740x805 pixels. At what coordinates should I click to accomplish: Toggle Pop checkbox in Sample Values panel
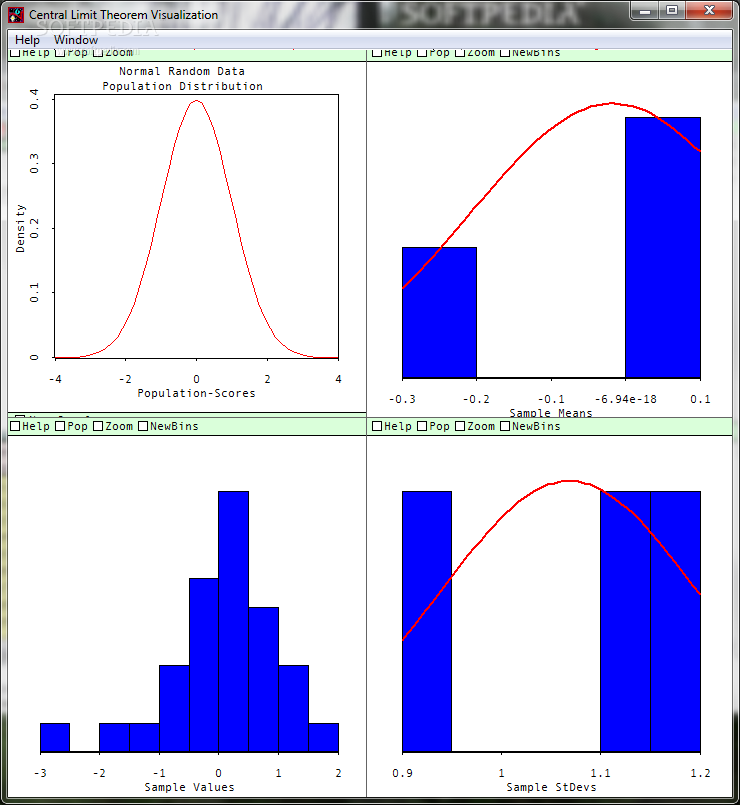click(60, 426)
